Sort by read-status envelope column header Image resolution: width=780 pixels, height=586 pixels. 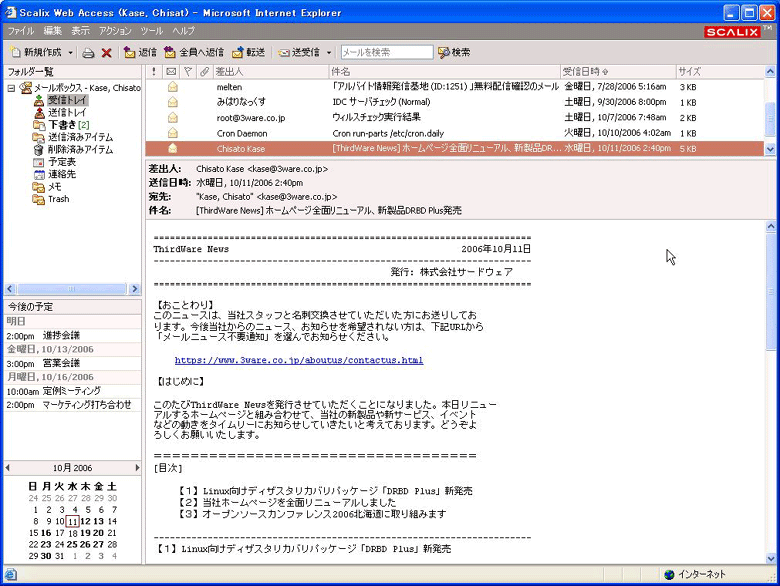click(171, 72)
